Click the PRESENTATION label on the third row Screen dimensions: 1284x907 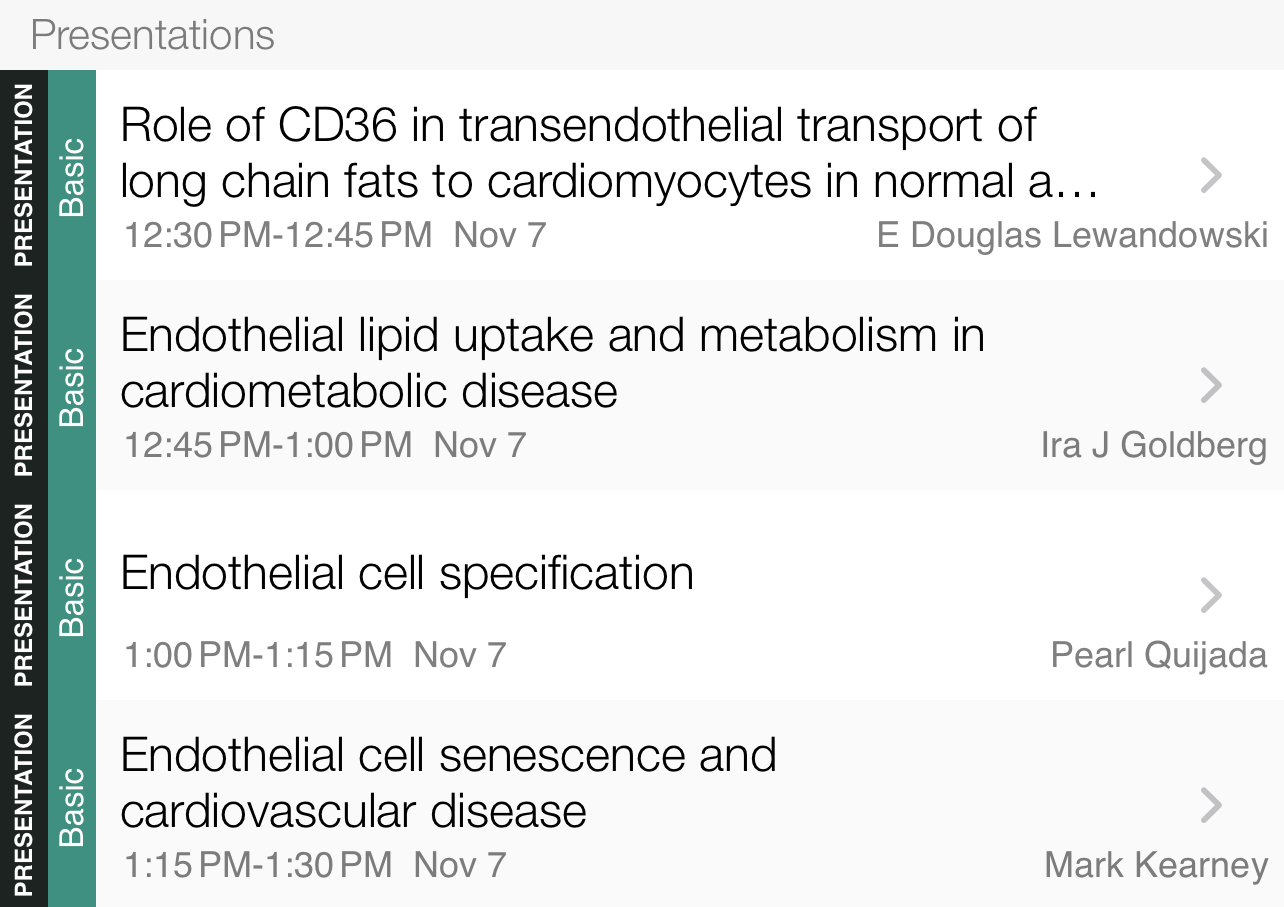click(x=23, y=596)
